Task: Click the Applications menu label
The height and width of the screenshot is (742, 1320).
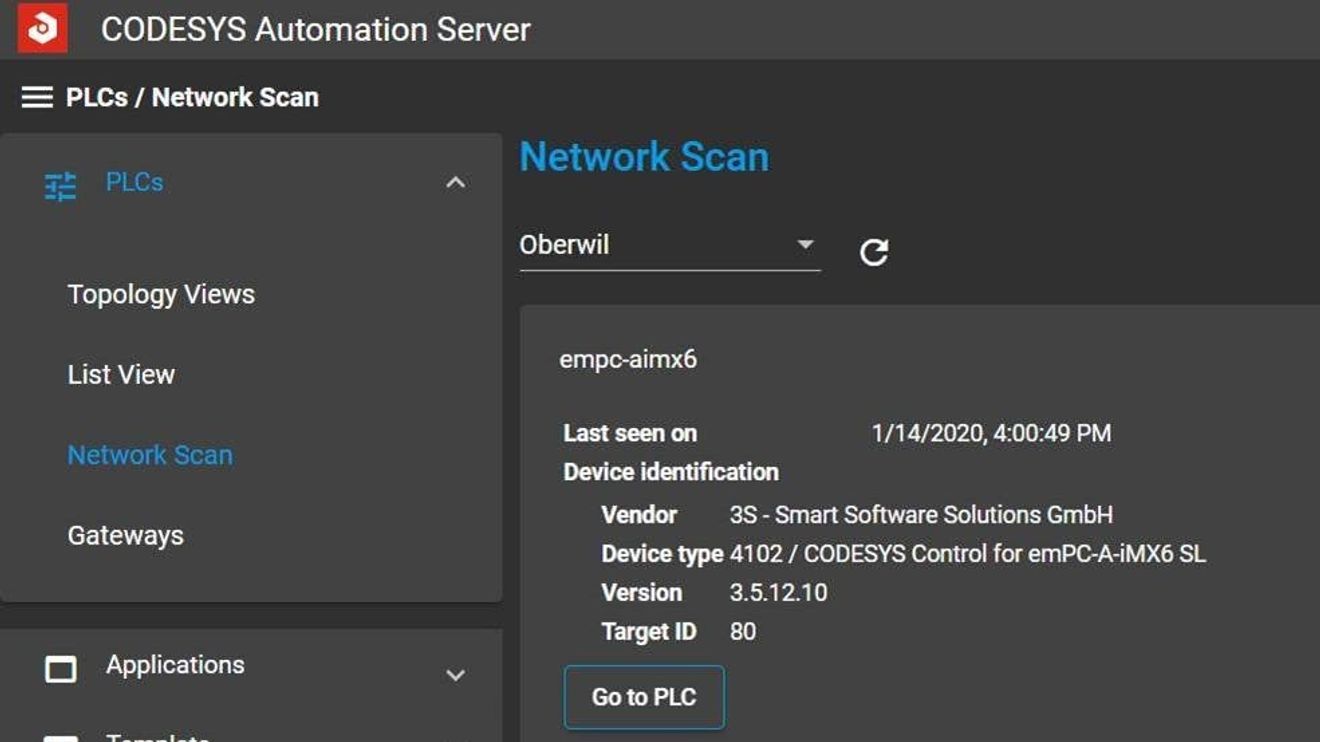Action: coord(175,665)
